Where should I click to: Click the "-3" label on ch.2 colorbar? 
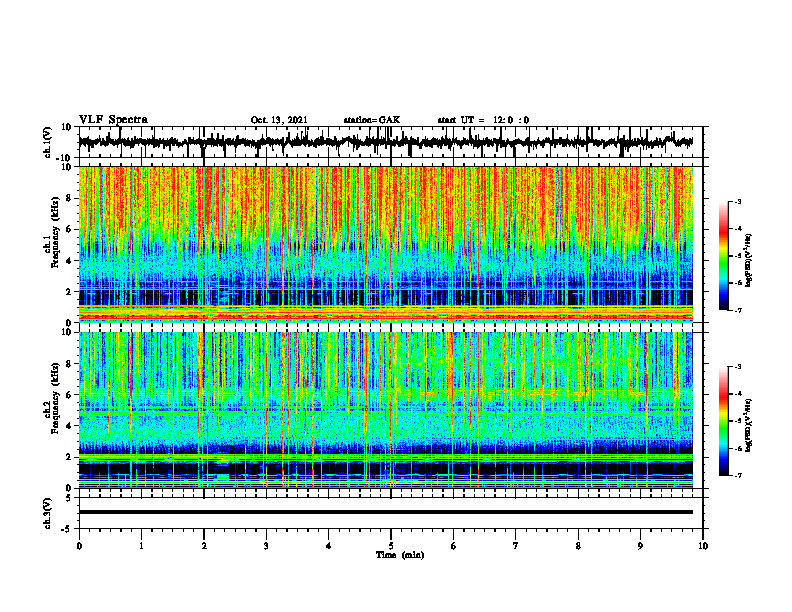[x=737, y=367]
